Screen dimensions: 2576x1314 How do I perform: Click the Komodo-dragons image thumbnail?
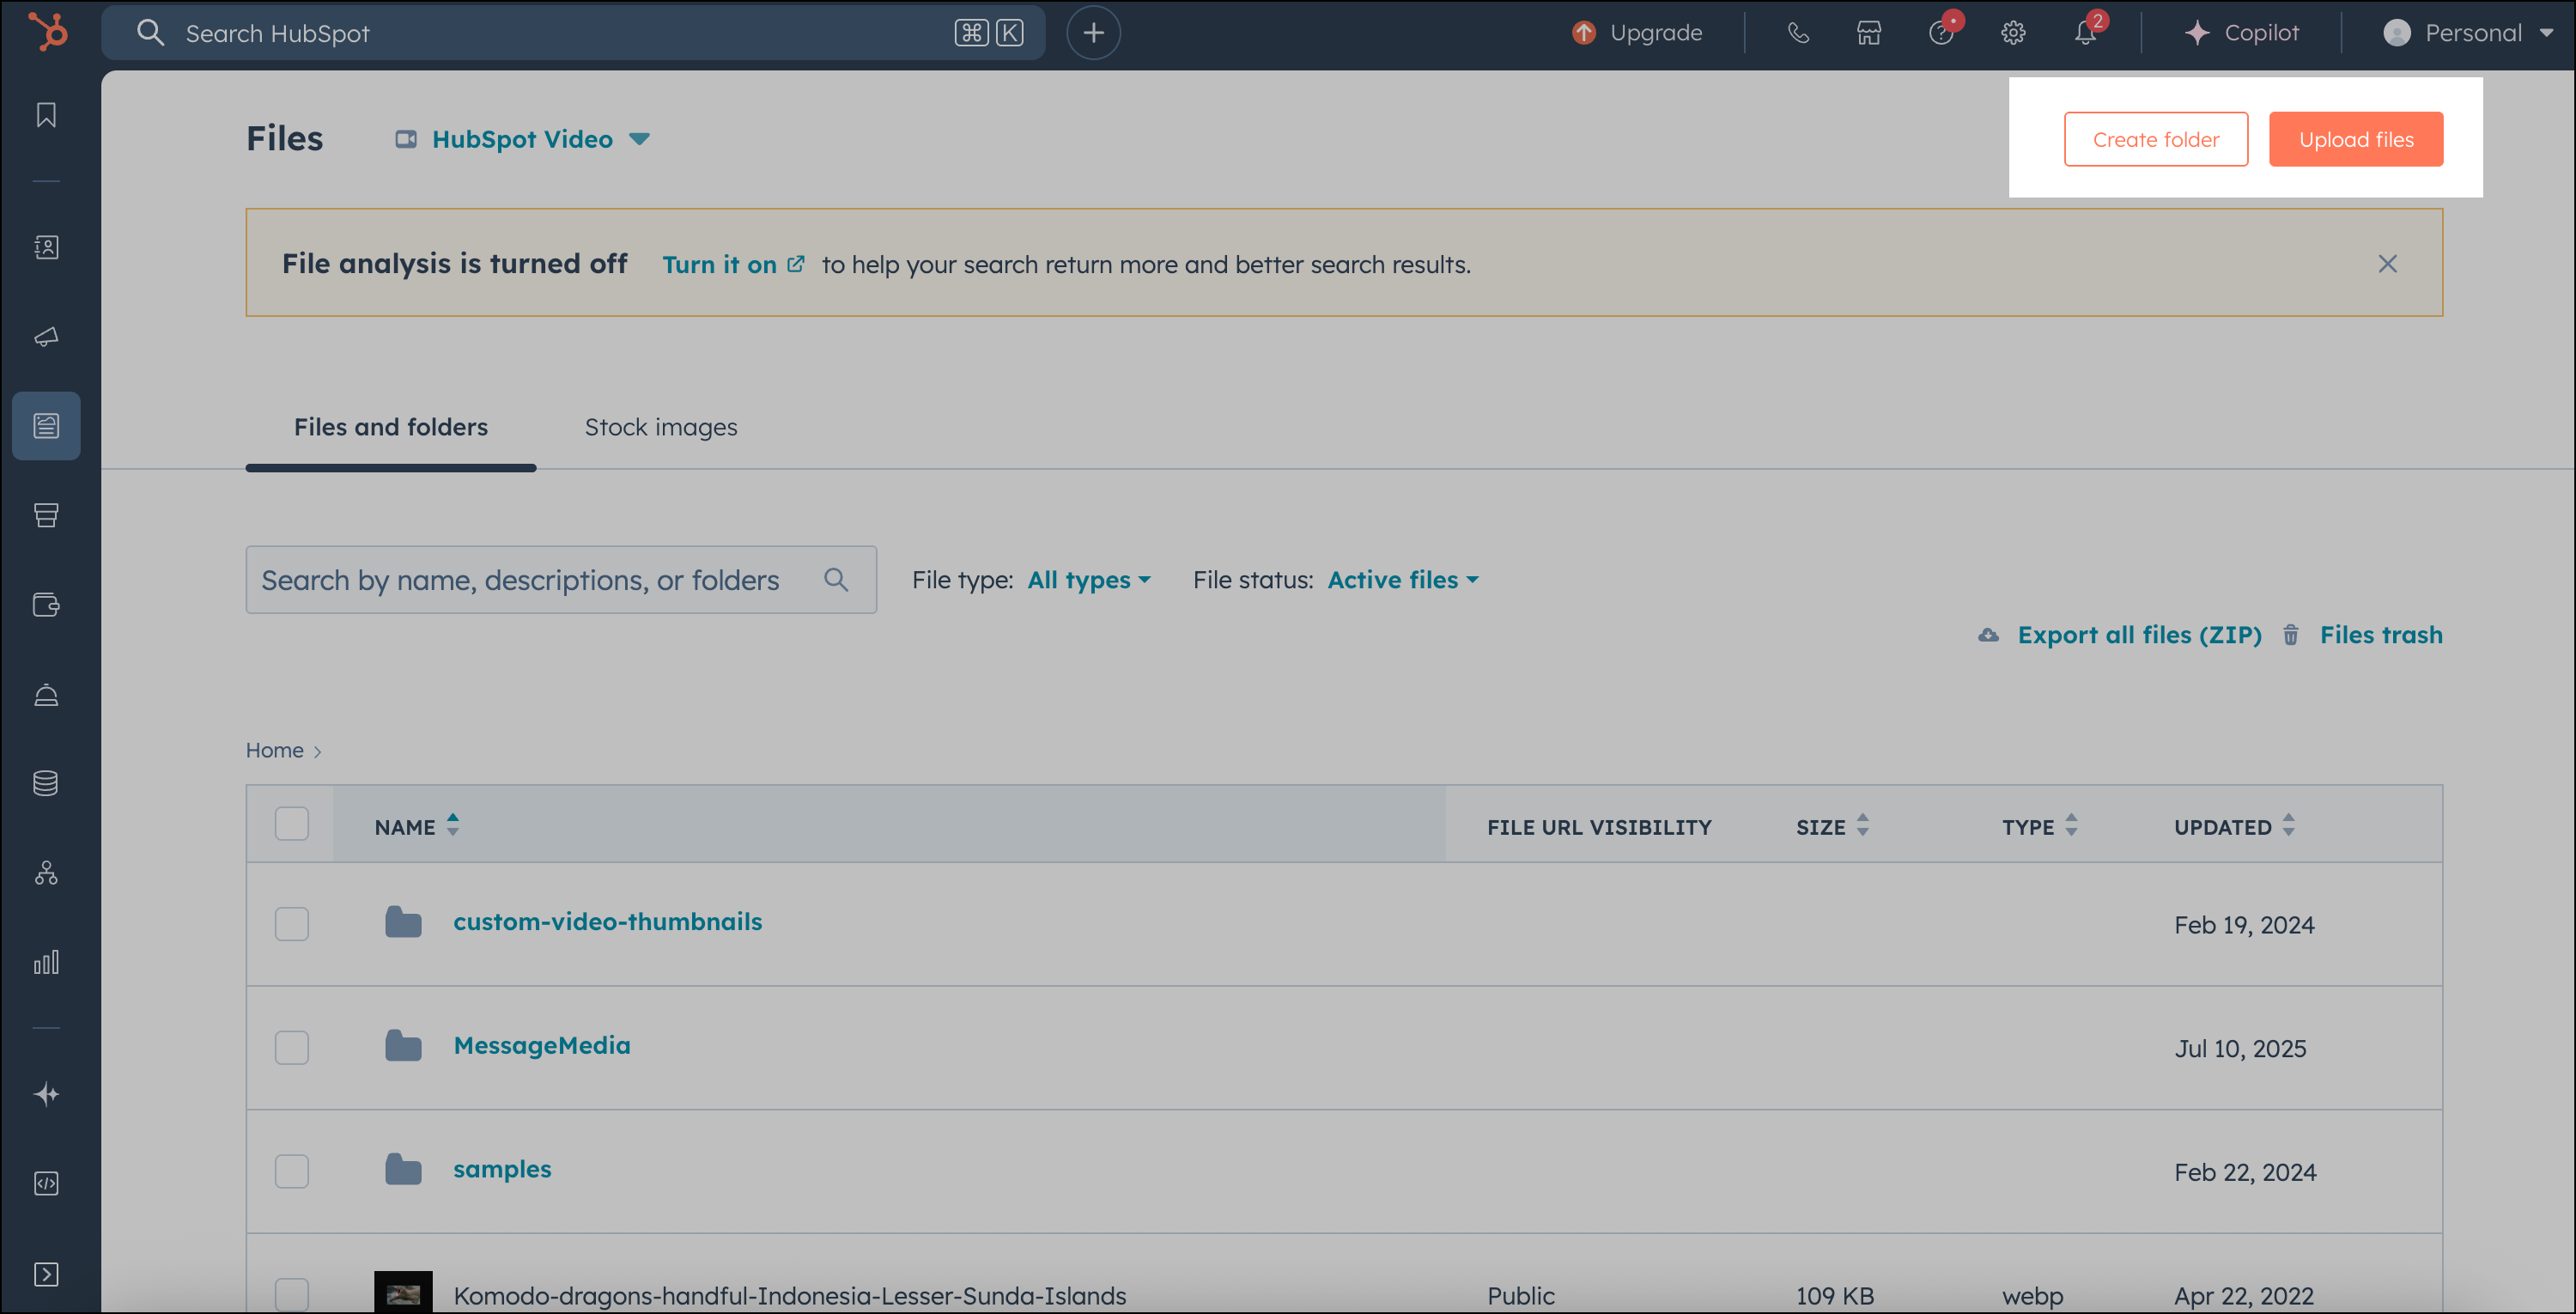[x=403, y=1292]
